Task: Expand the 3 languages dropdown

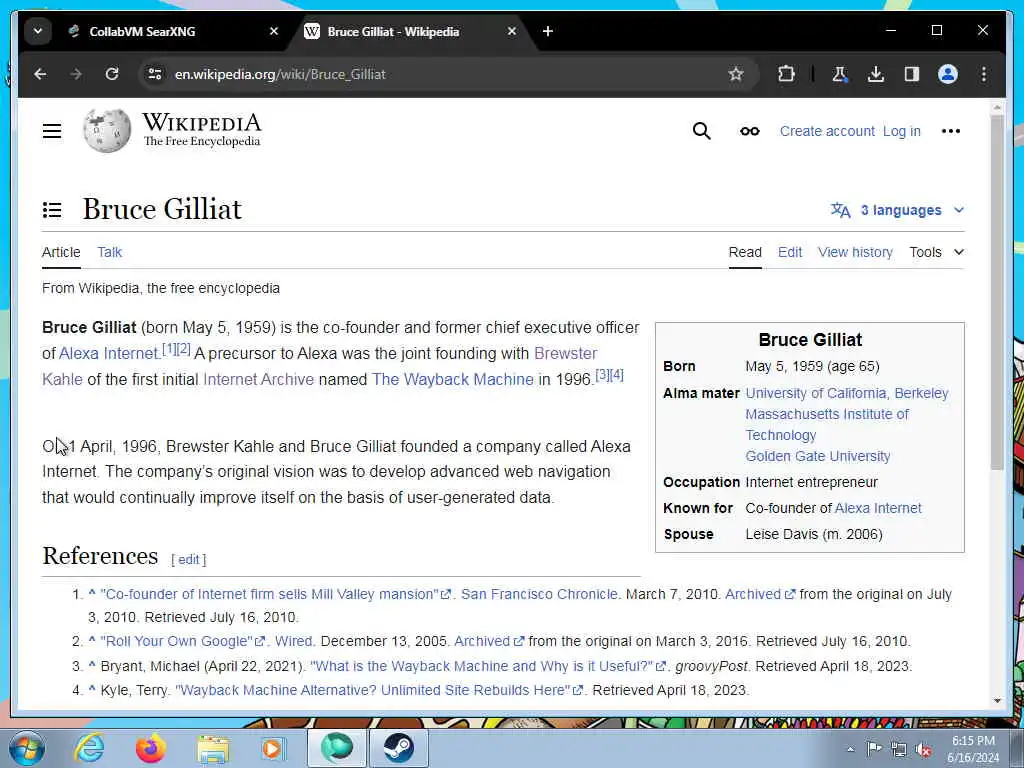Action: (x=897, y=210)
